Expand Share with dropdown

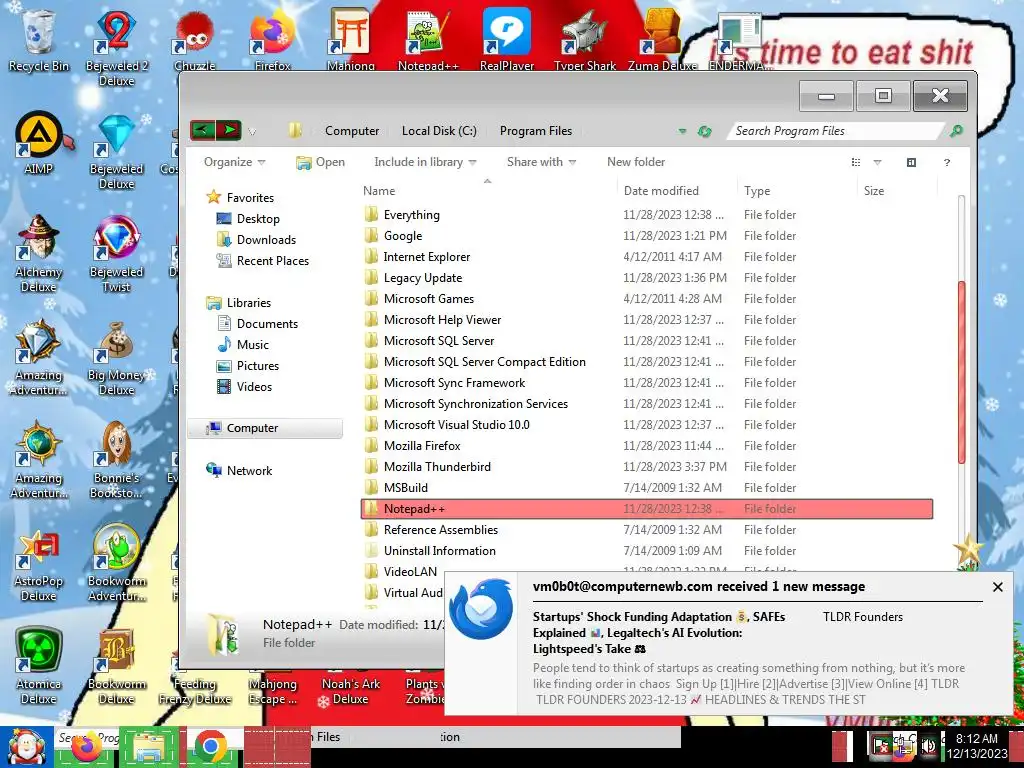[541, 162]
